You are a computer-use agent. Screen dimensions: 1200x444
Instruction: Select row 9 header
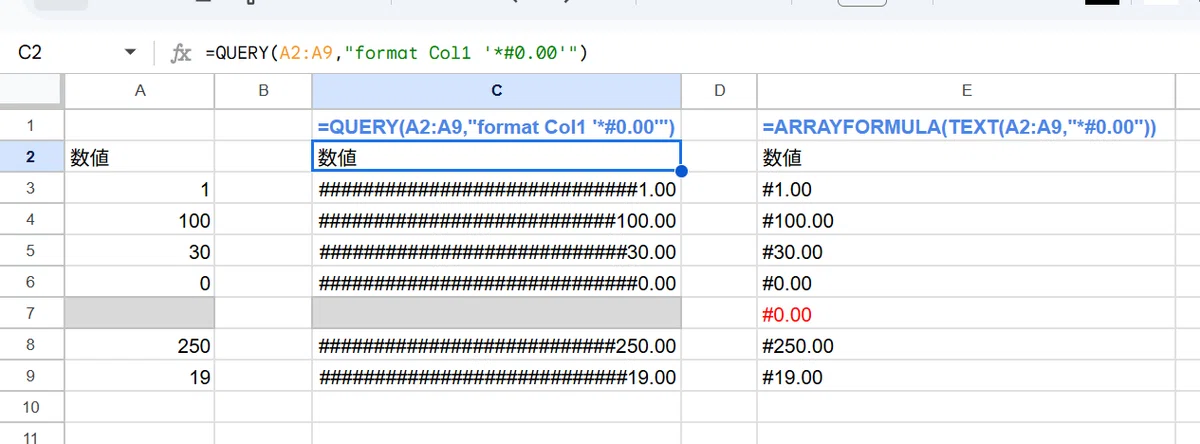click(31, 377)
